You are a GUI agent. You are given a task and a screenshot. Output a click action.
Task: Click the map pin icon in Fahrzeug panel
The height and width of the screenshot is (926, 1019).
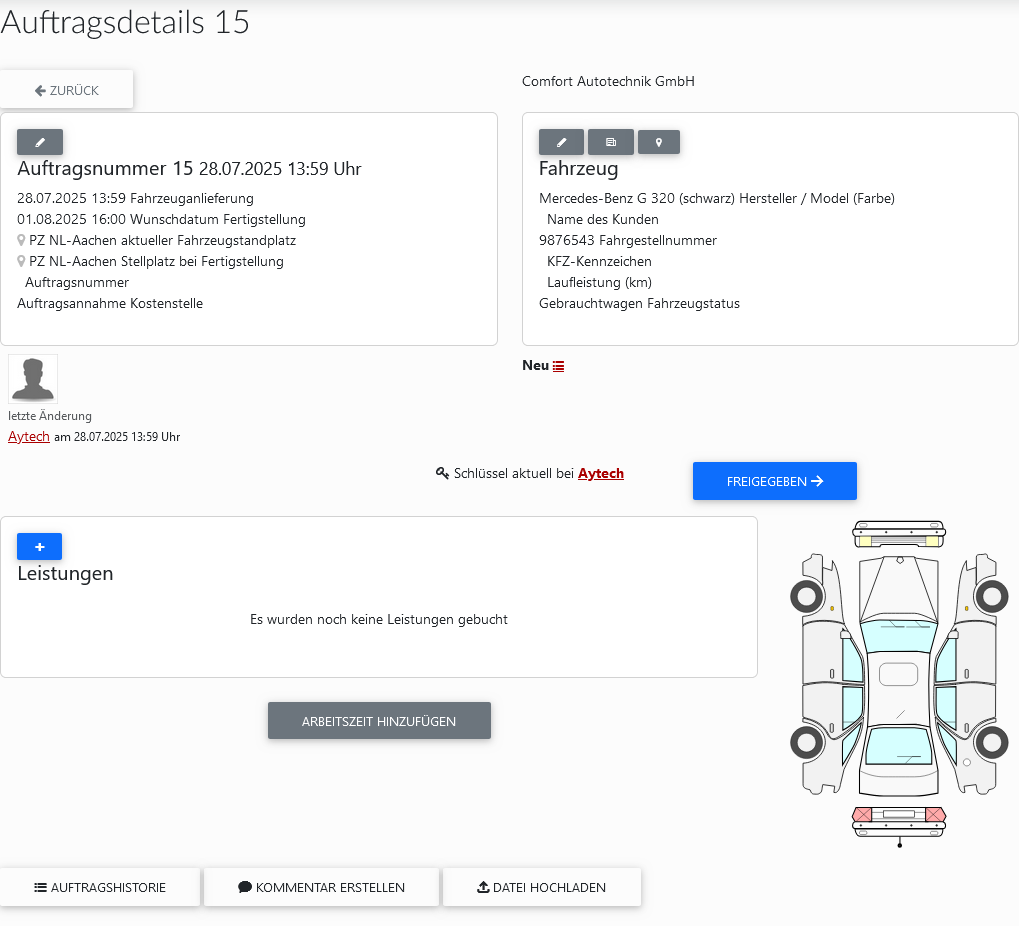(x=659, y=142)
